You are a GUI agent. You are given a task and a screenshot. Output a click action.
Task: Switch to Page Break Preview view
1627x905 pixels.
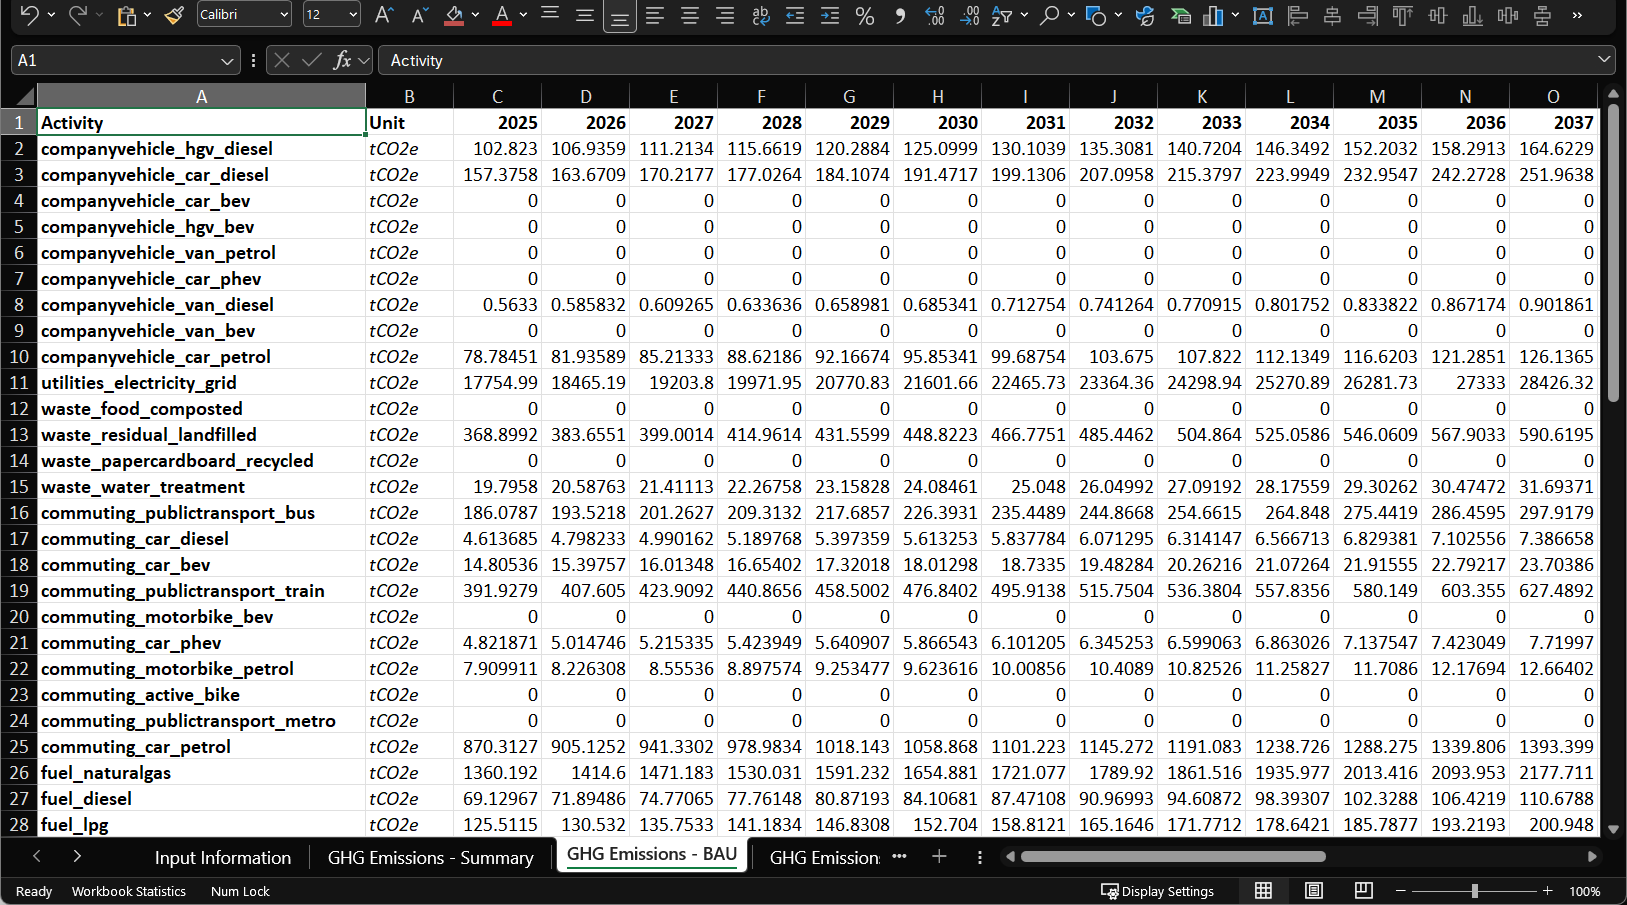[x=1363, y=891]
